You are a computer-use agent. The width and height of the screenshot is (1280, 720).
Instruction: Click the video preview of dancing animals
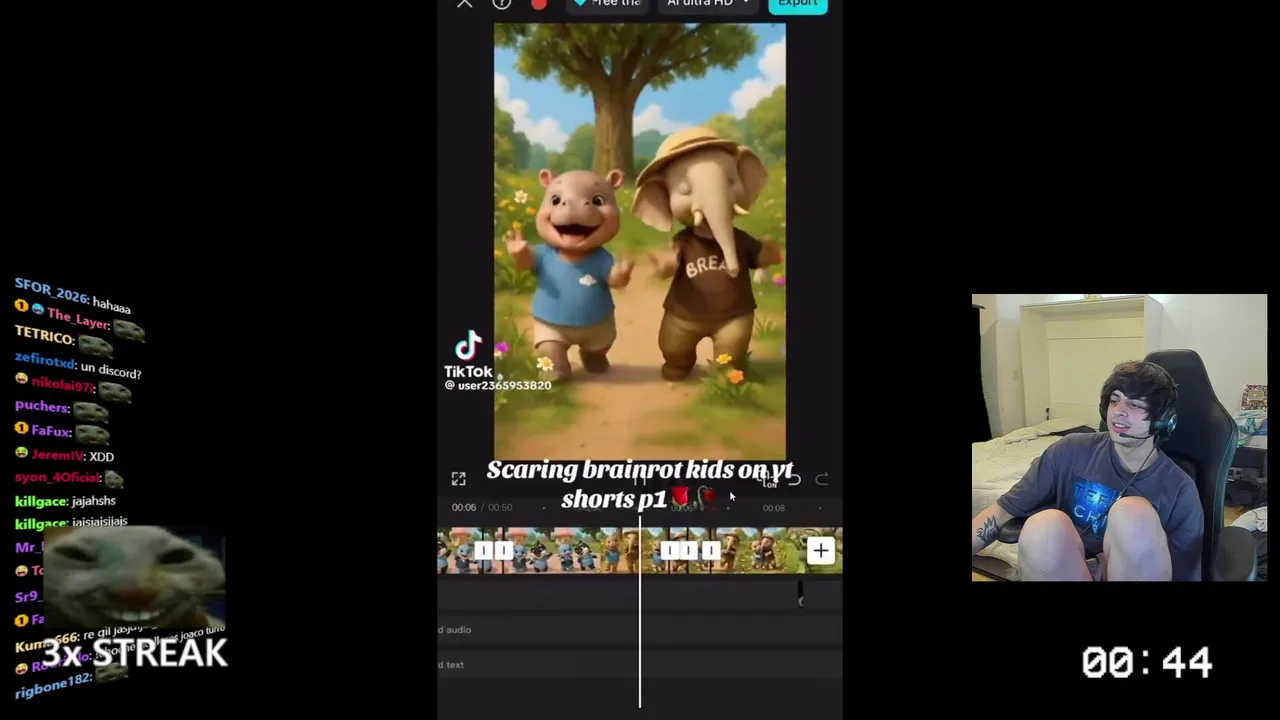(640, 242)
